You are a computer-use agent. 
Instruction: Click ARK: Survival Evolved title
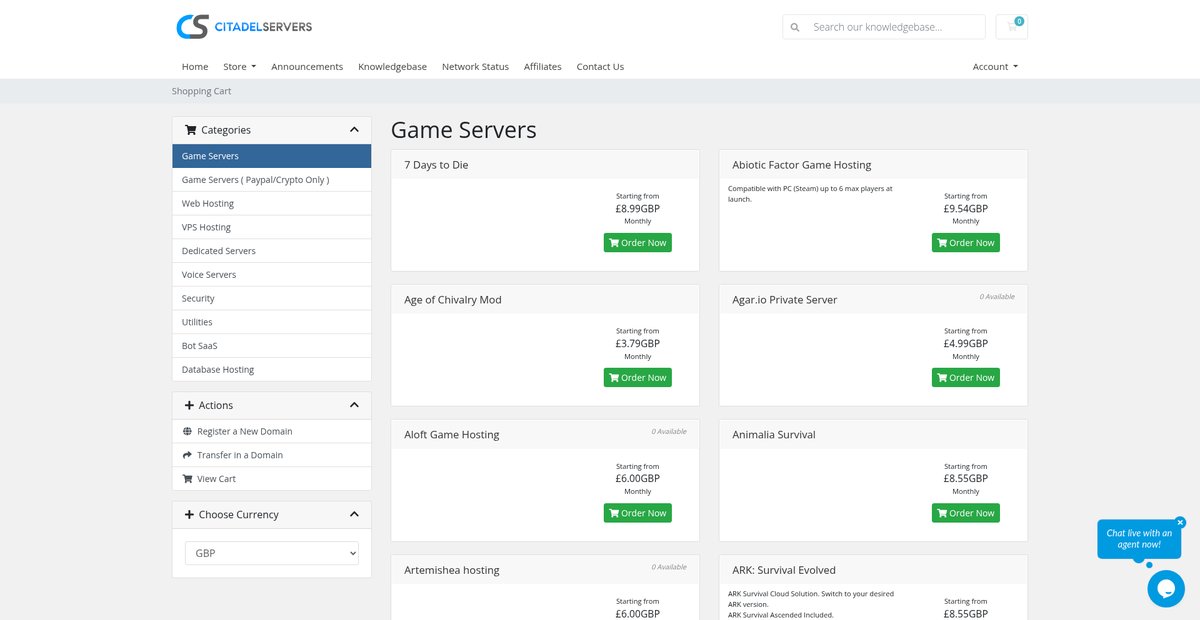[x=784, y=570]
